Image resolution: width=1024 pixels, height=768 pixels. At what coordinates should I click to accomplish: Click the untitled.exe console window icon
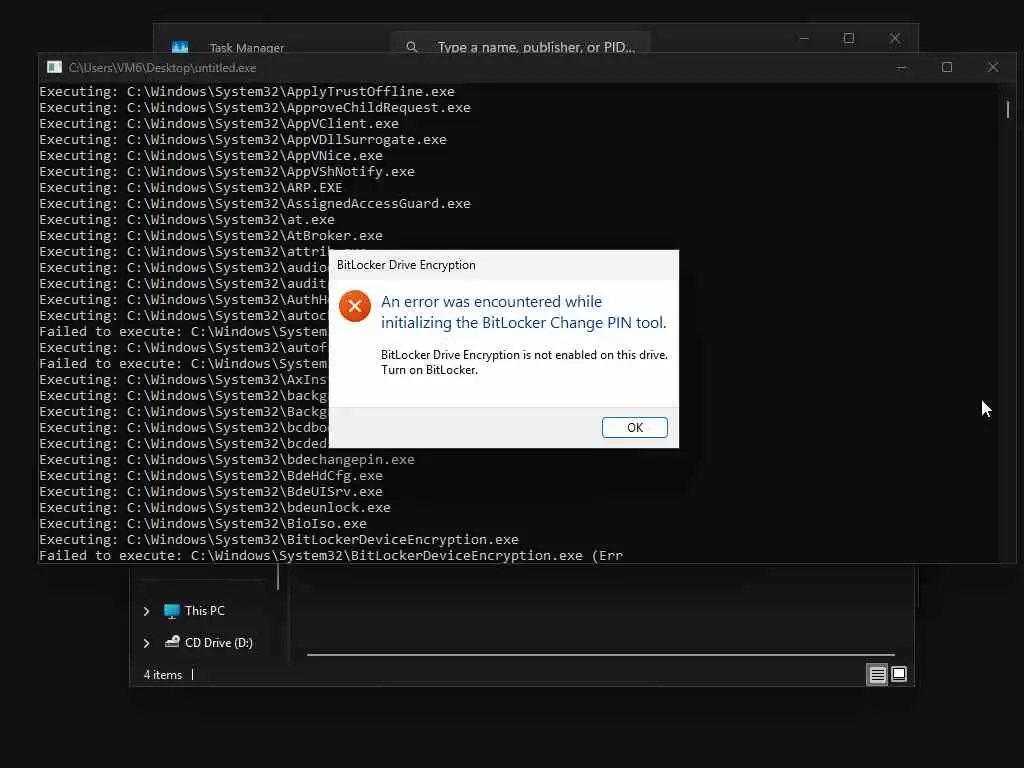coord(54,67)
